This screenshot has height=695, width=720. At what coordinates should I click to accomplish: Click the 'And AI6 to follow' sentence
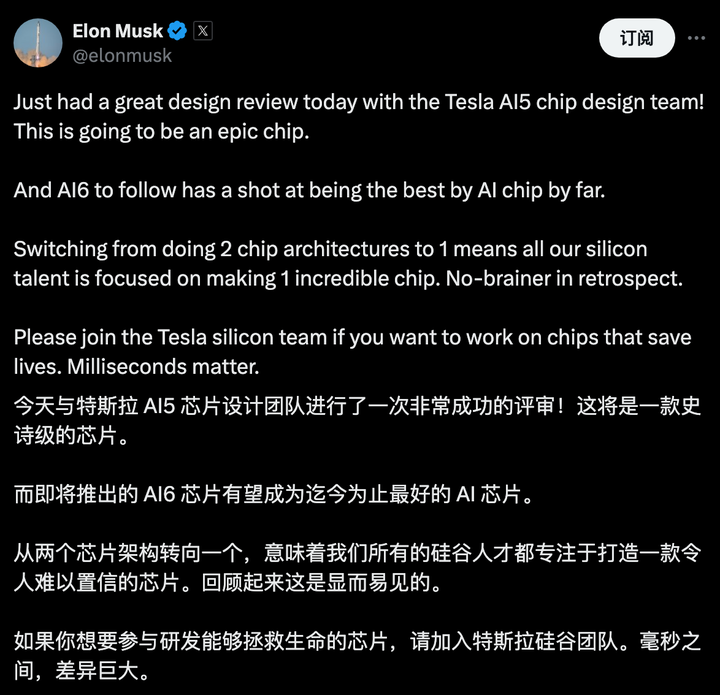[309, 190]
